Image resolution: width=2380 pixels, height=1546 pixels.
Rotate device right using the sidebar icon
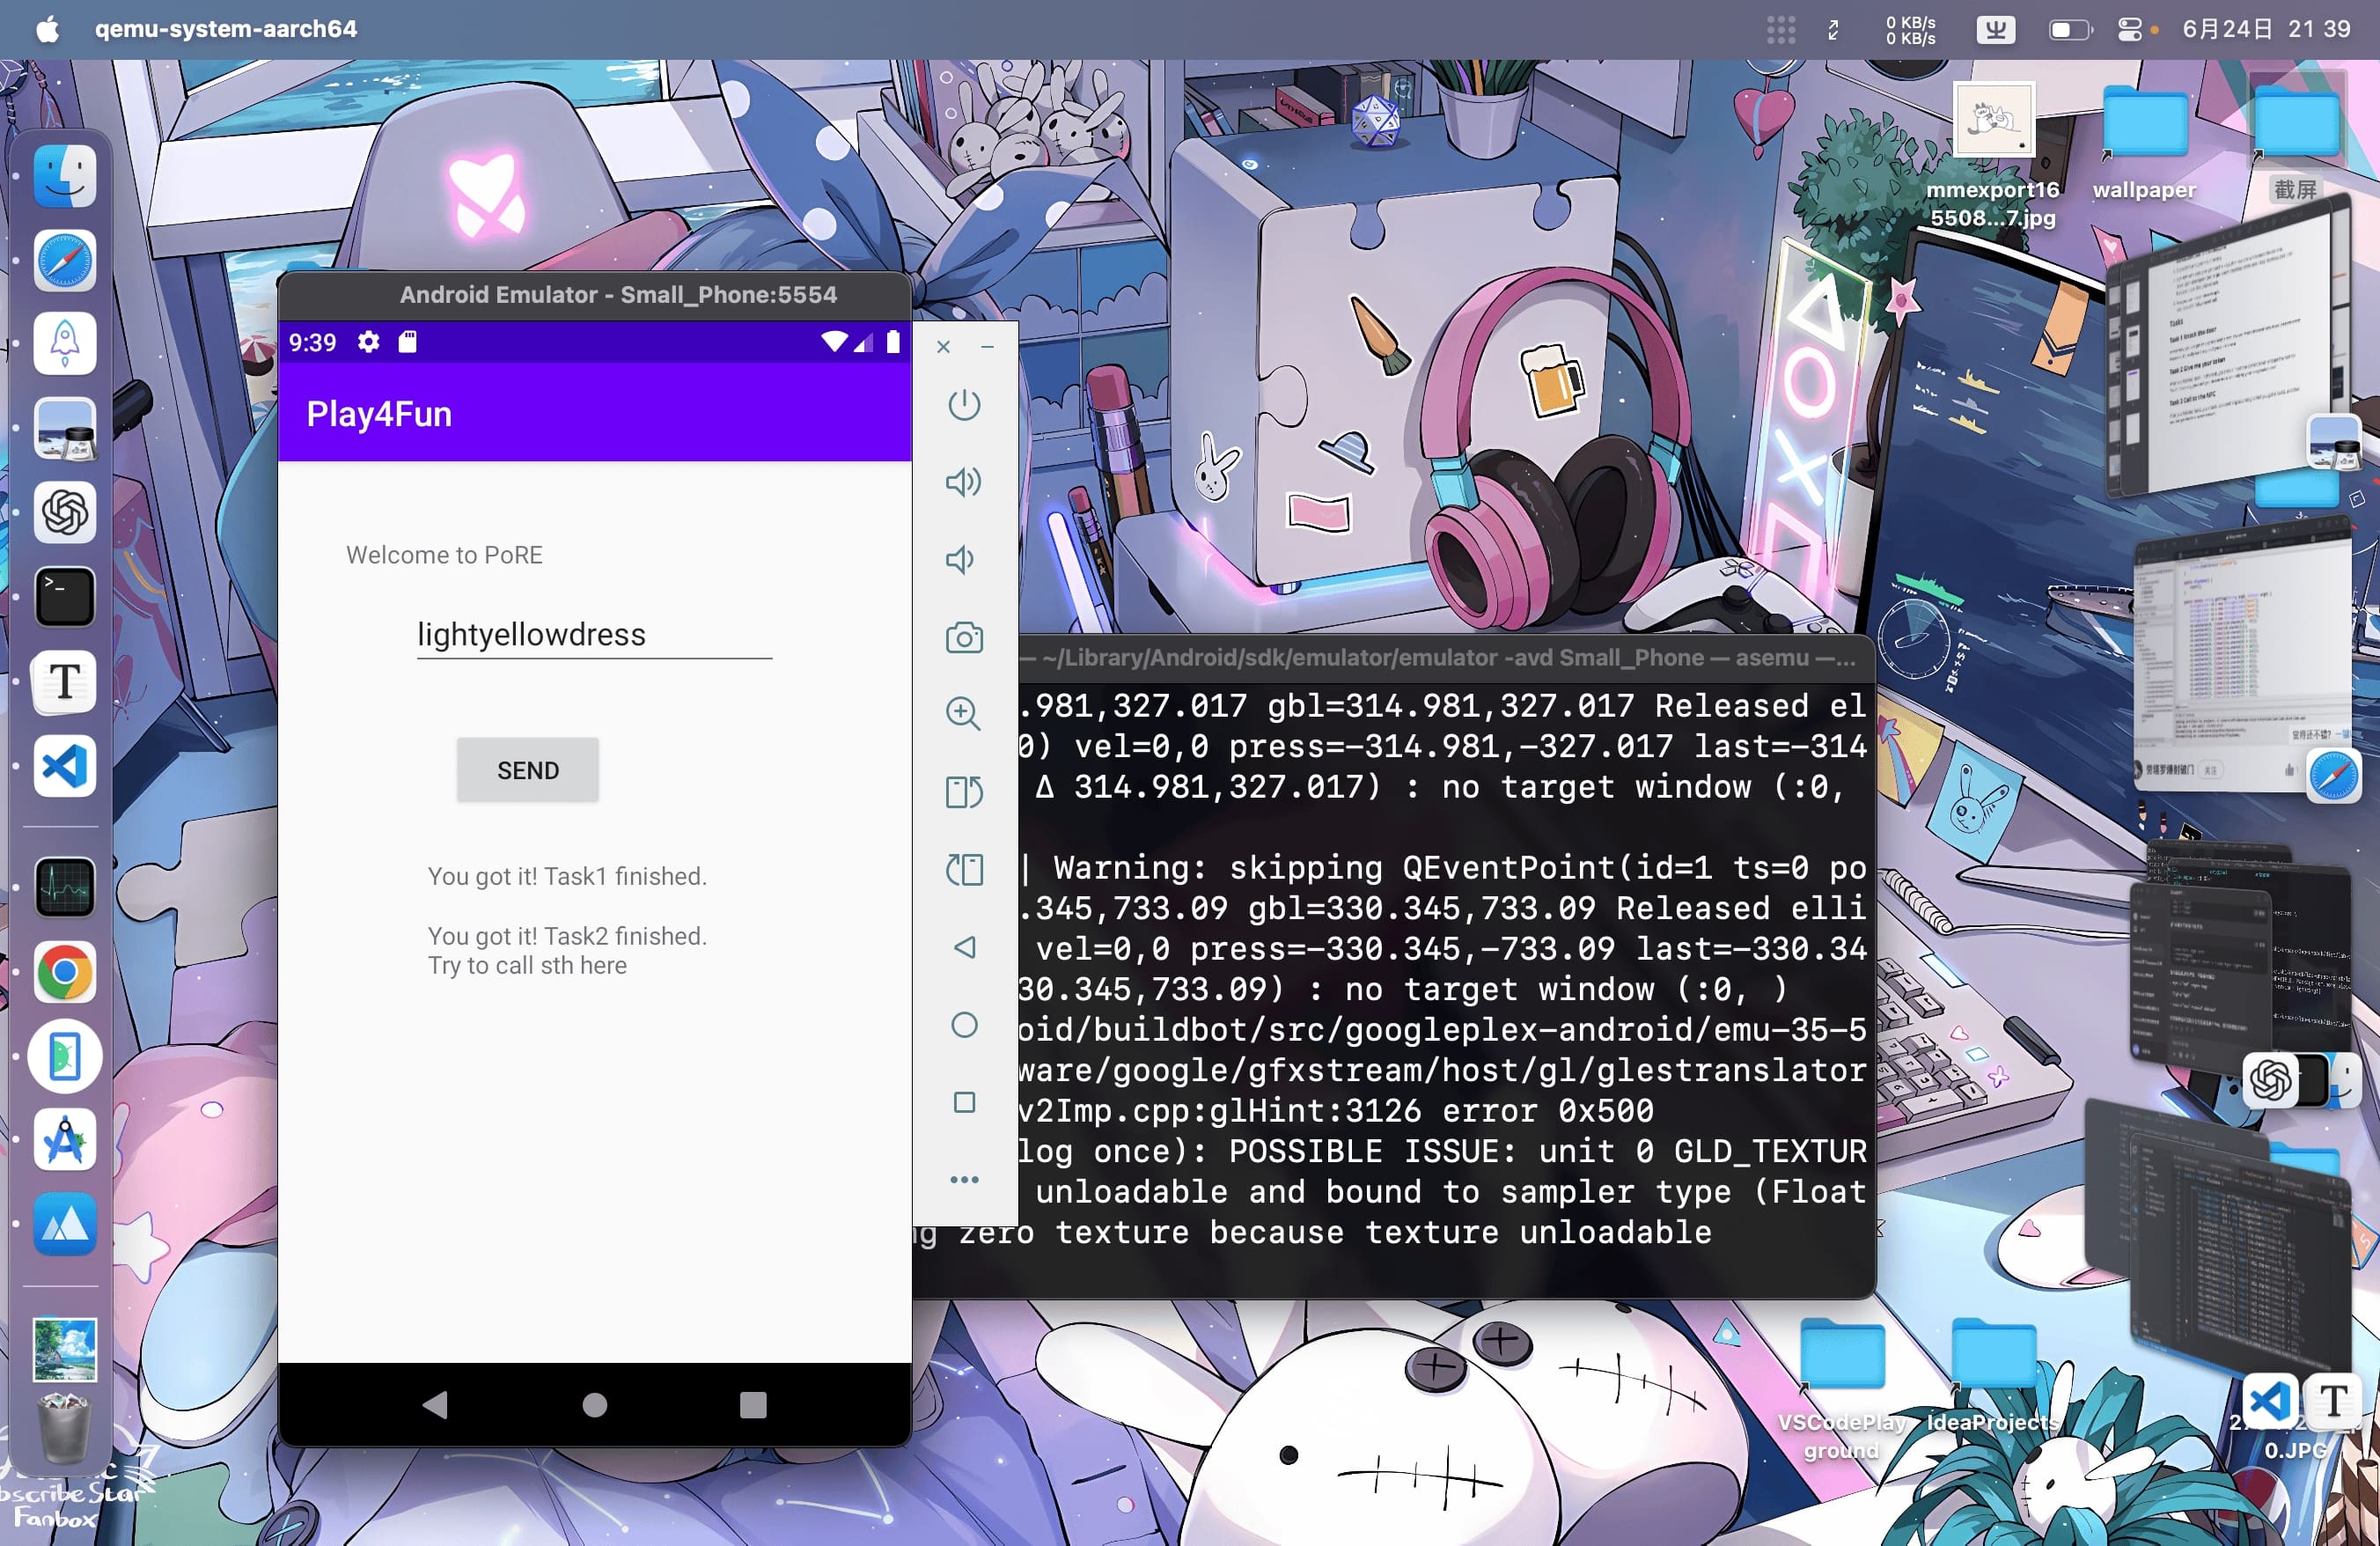pos(964,869)
